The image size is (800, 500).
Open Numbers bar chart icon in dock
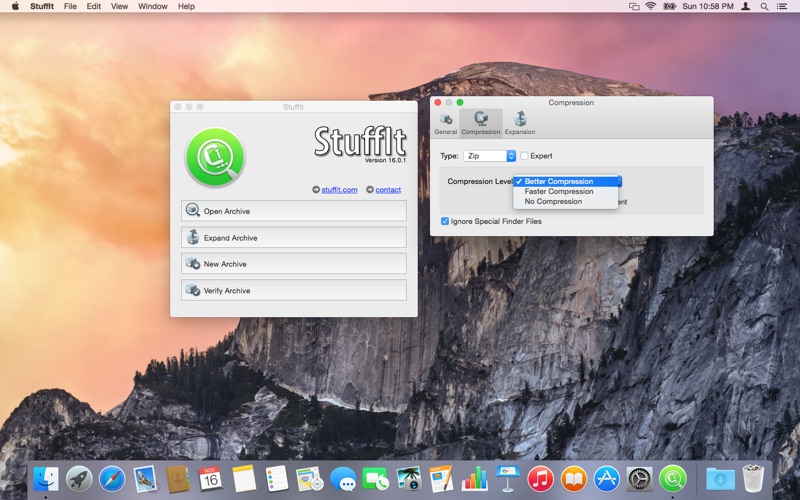[x=474, y=479]
